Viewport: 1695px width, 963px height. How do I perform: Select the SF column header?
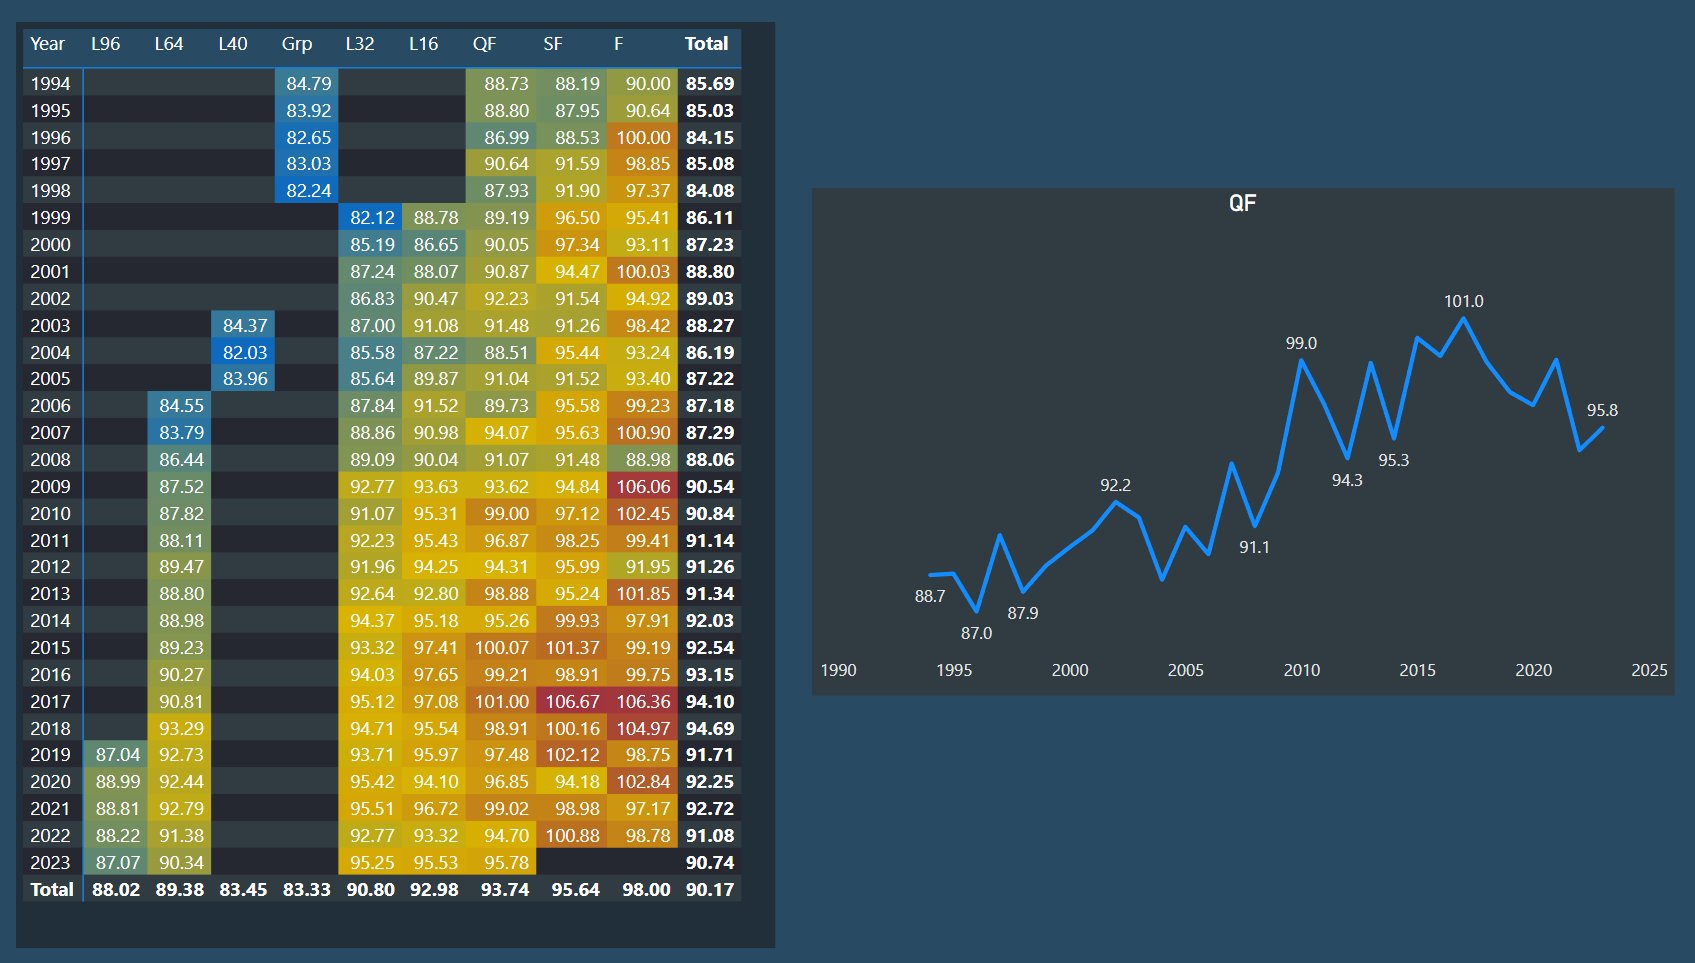(553, 44)
